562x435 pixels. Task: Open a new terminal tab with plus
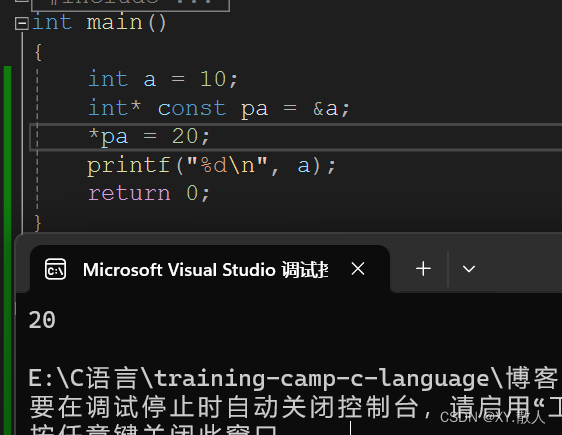[x=423, y=269]
